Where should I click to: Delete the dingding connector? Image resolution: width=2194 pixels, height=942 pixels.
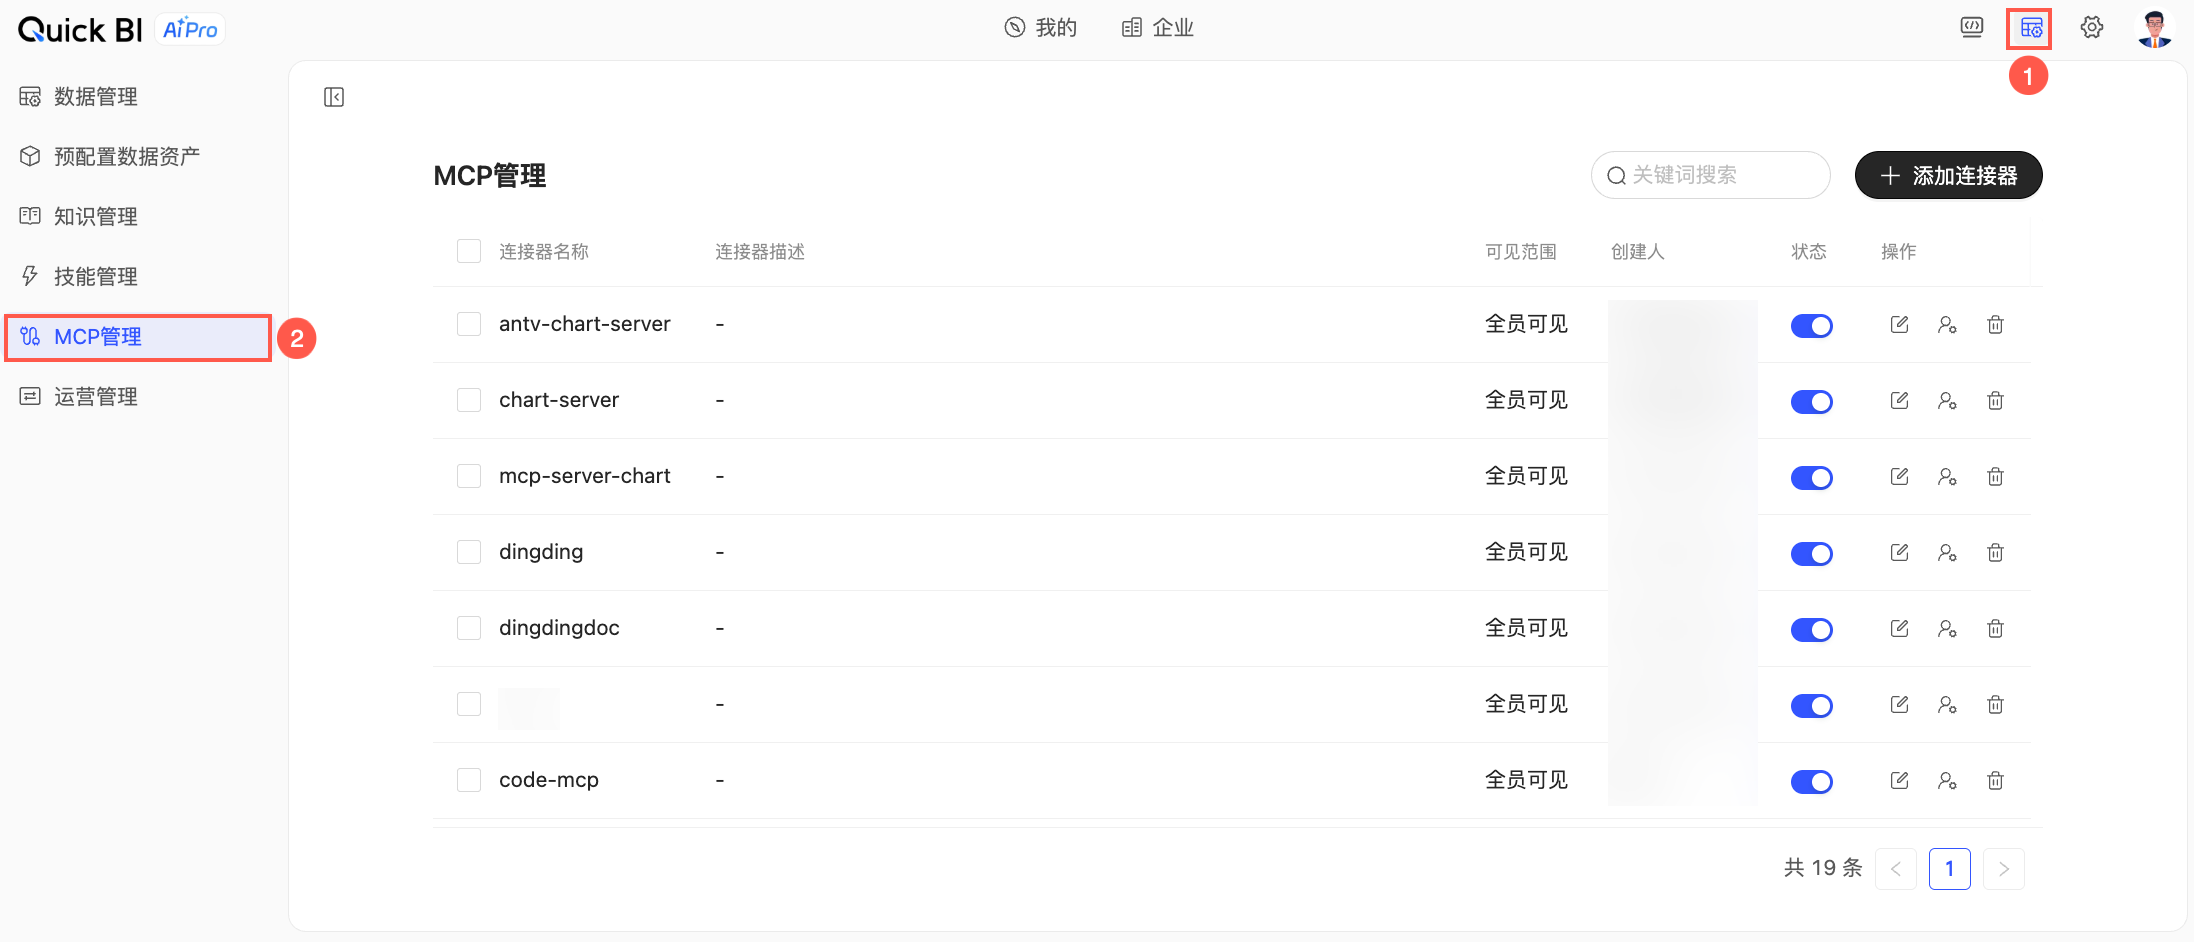(1995, 552)
